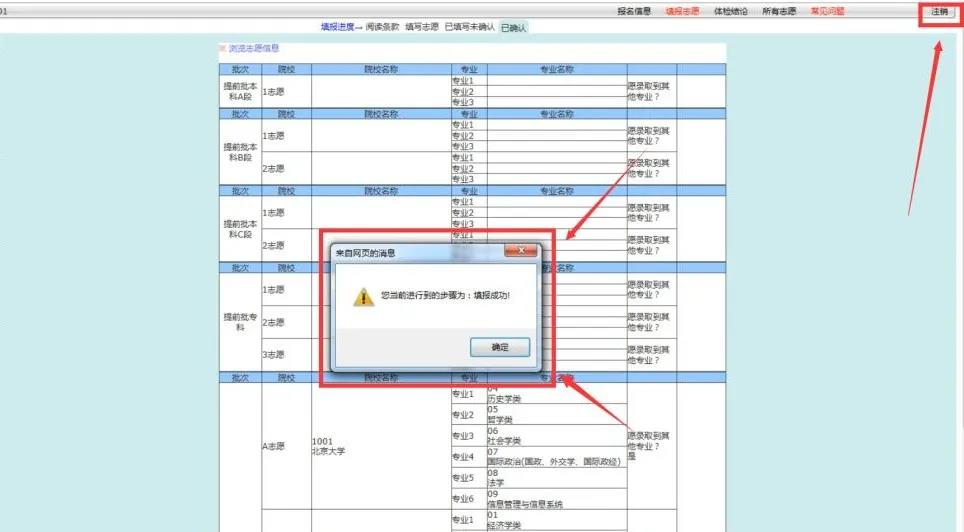Screen dimensions: 964x532
Task: Click the 注销 logout button
Action: click(939, 12)
